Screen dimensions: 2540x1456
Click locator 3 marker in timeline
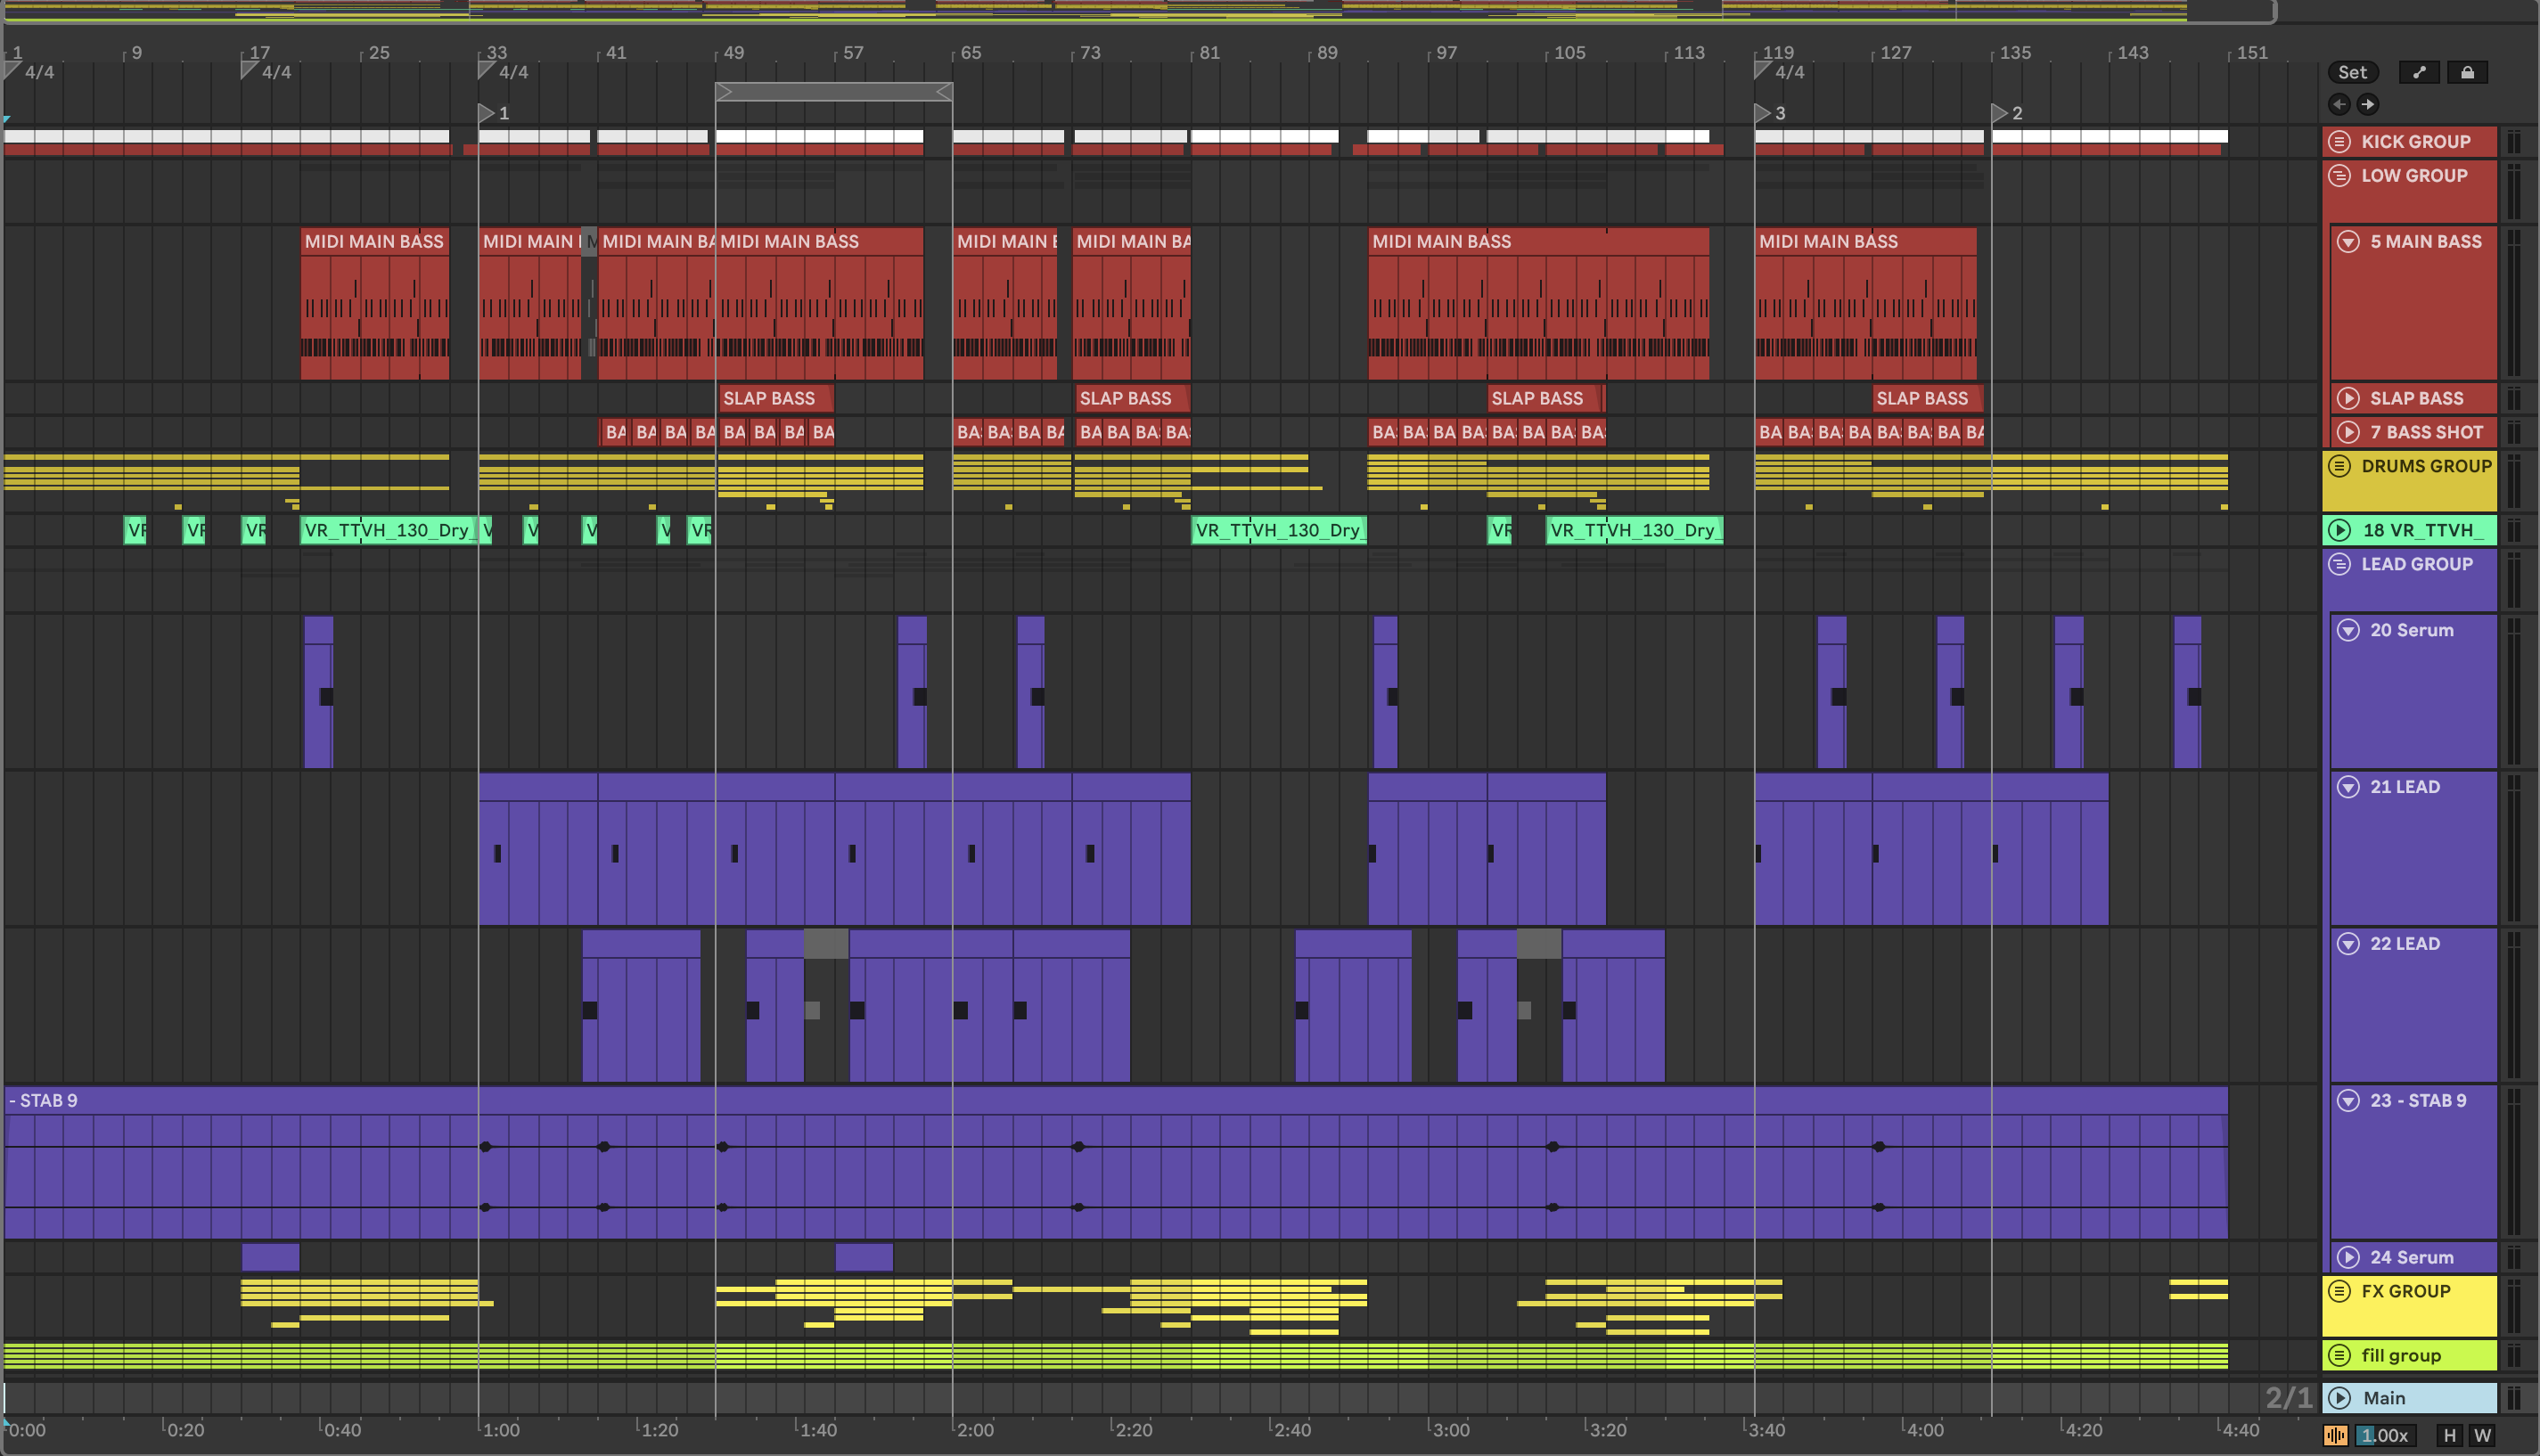pos(1763,113)
